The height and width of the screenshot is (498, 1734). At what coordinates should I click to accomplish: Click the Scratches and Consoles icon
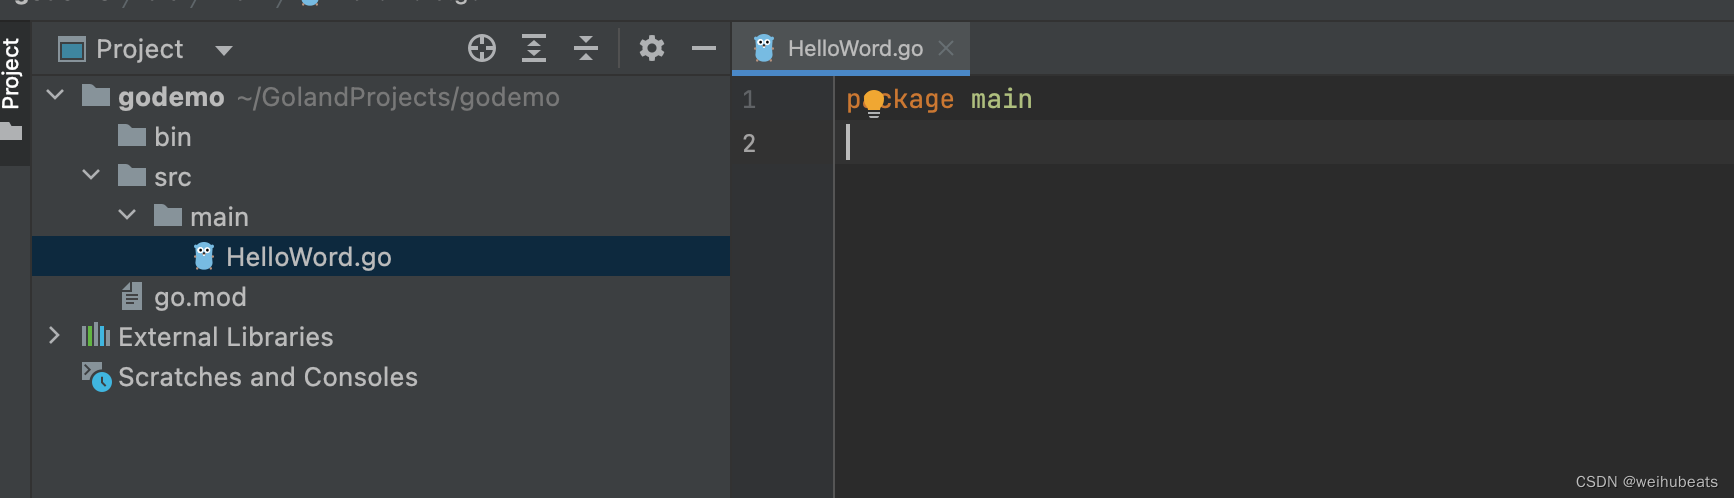[x=96, y=377]
